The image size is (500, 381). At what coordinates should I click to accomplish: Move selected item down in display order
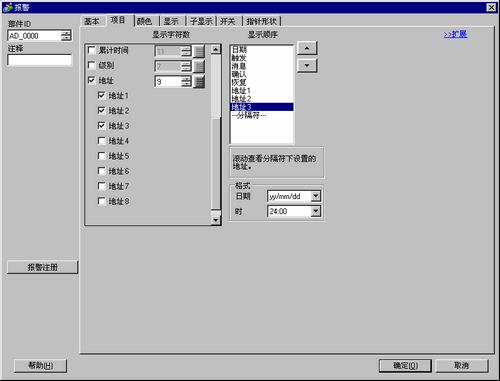click(x=307, y=66)
